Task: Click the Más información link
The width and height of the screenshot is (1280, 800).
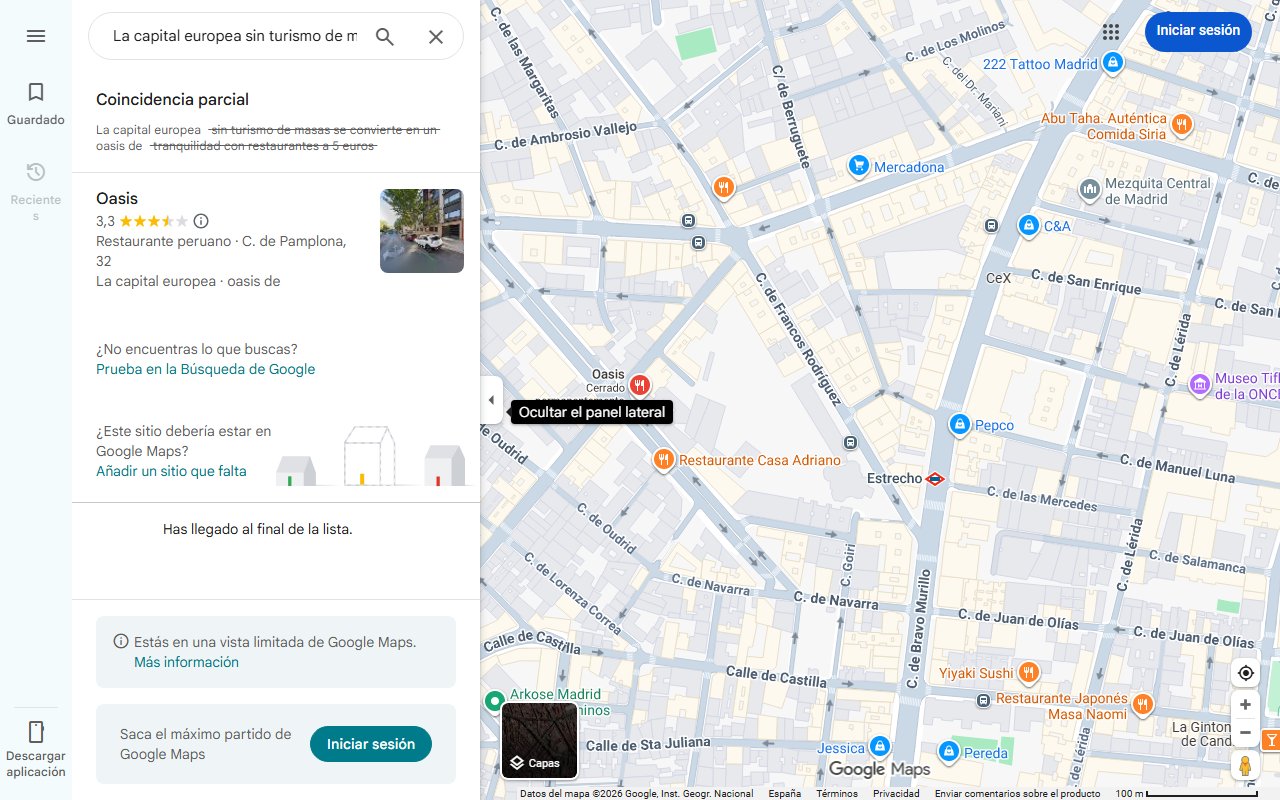Action: 186,662
